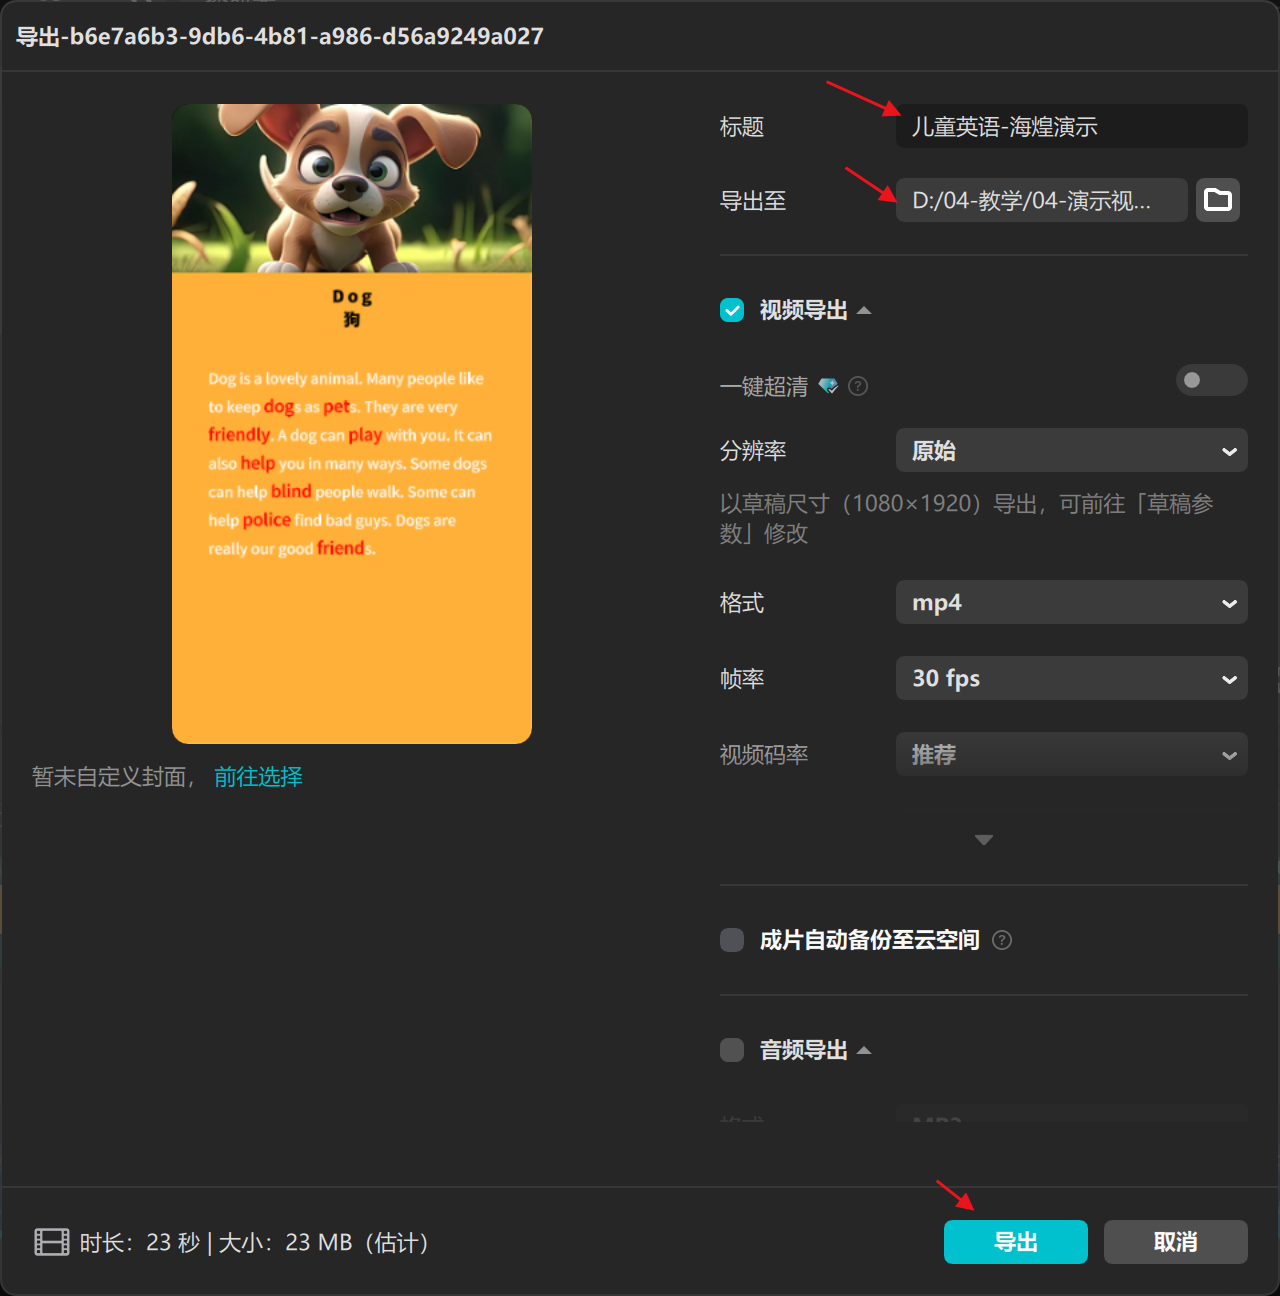Collapse the 视频导出 section
The image size is (1280, 1296).
tap(865, 310)
